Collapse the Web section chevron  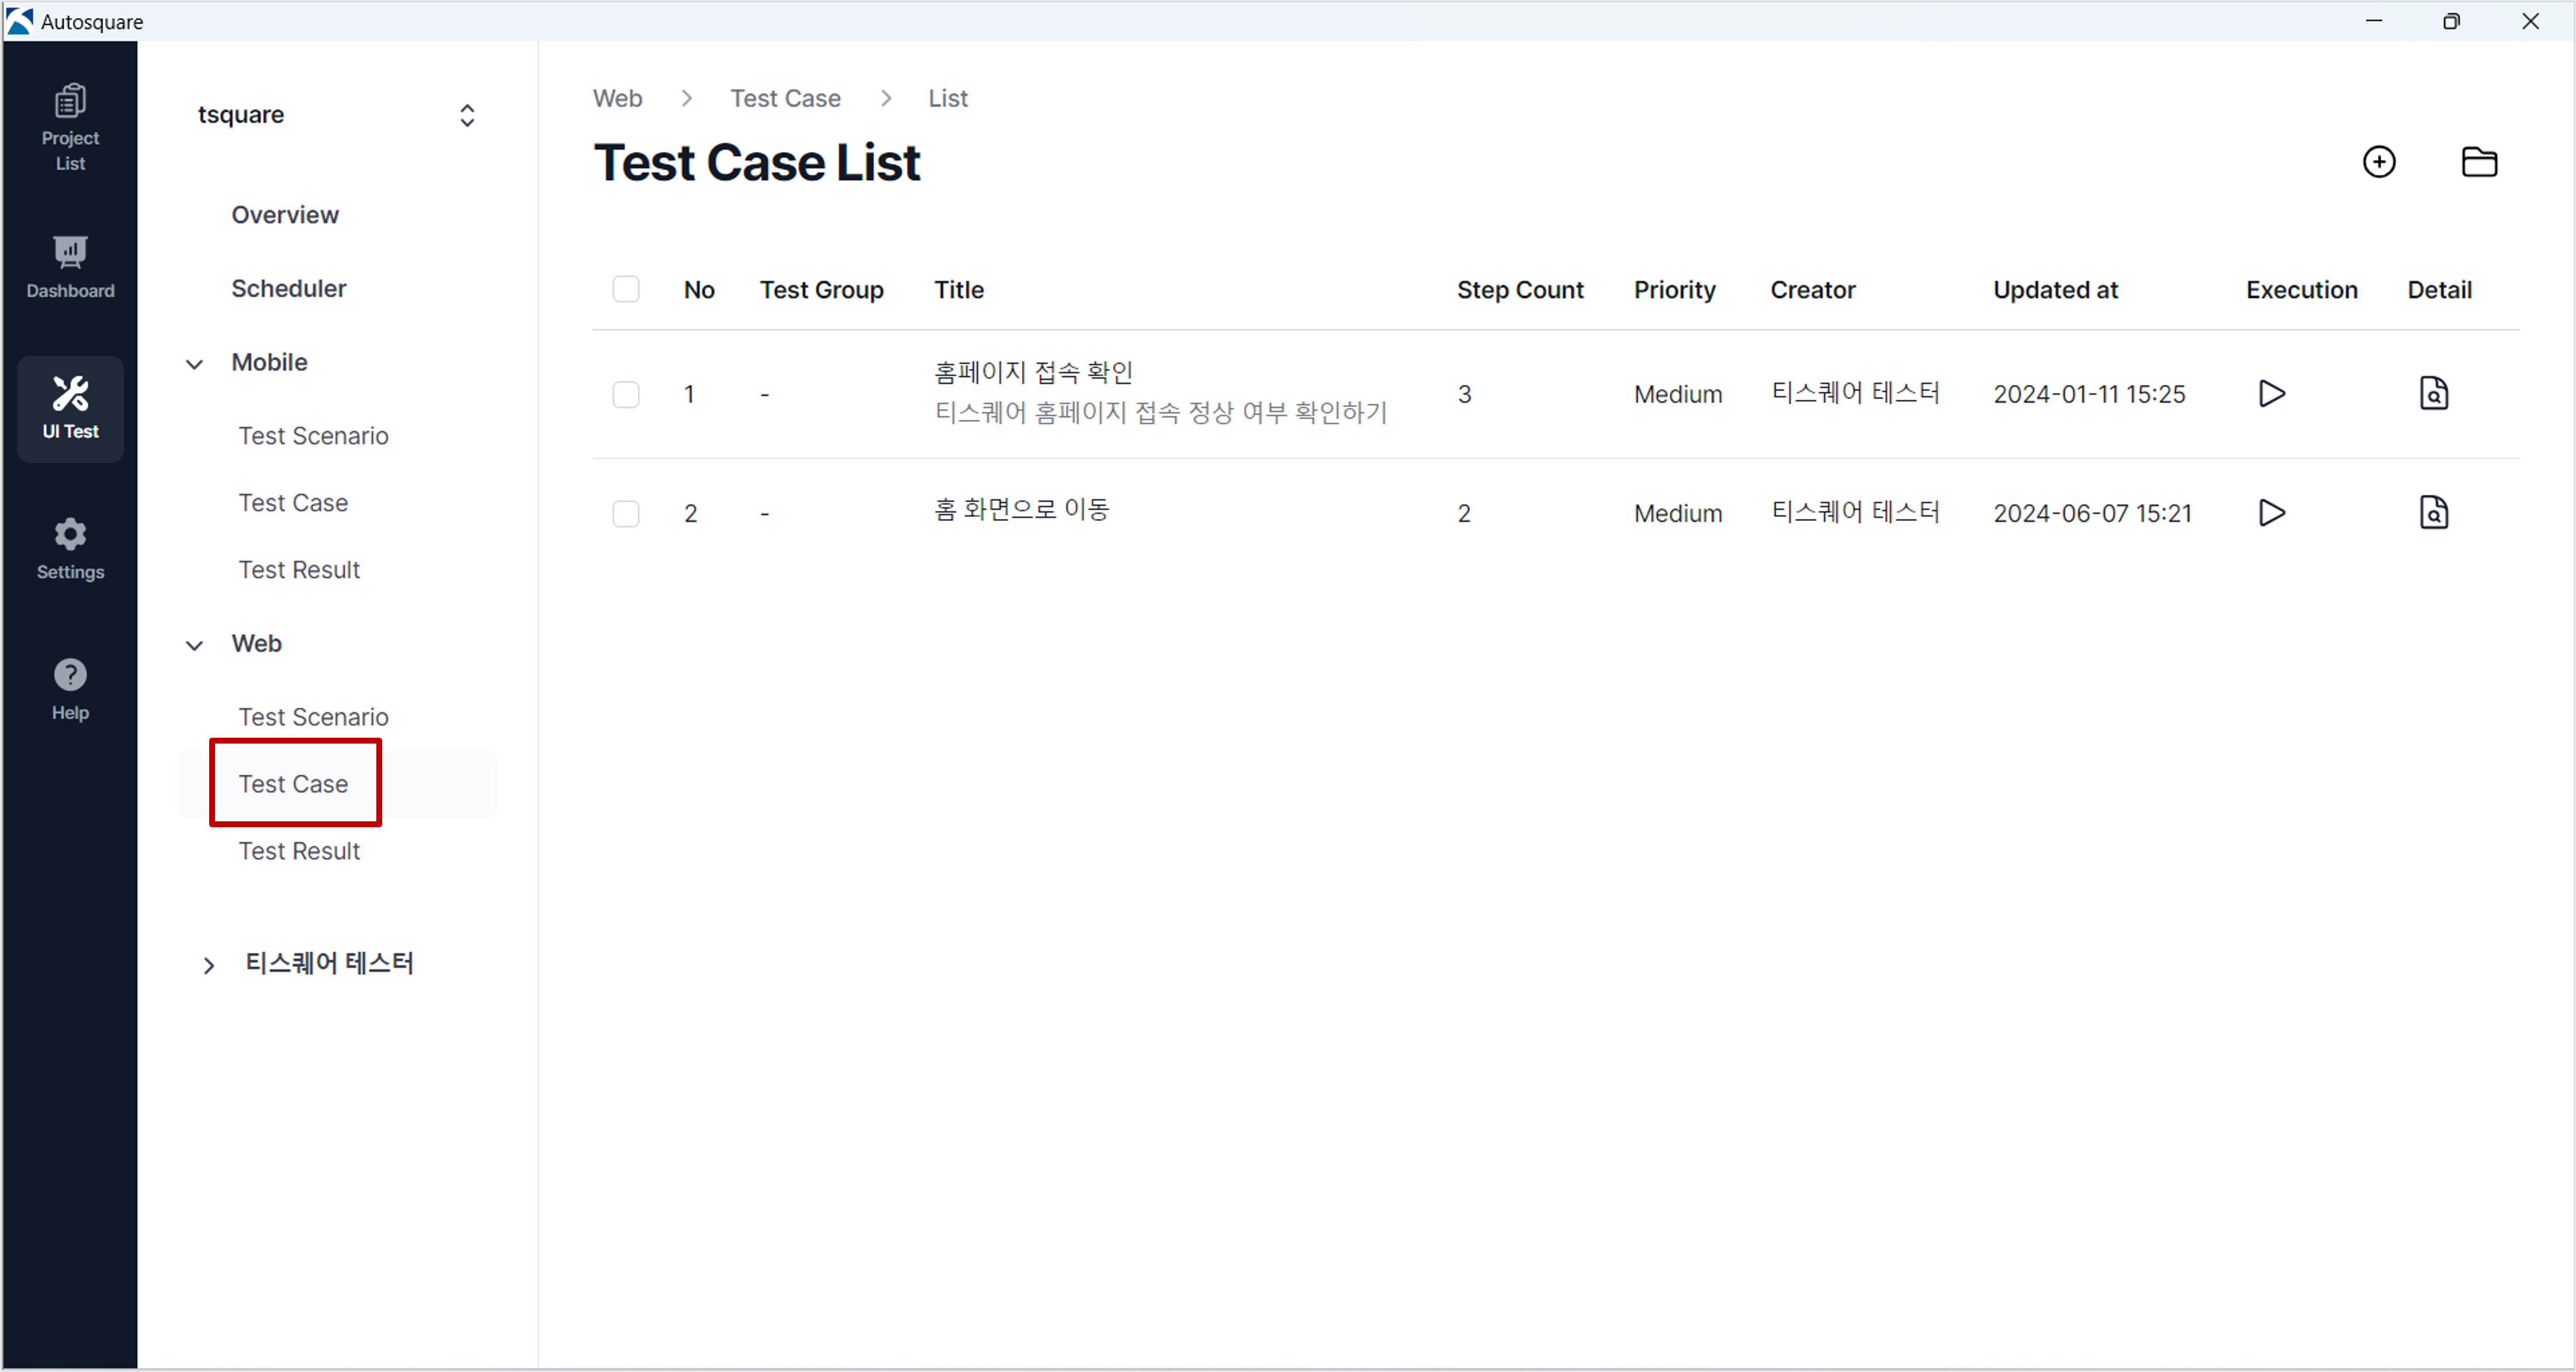tap(194, 645)
